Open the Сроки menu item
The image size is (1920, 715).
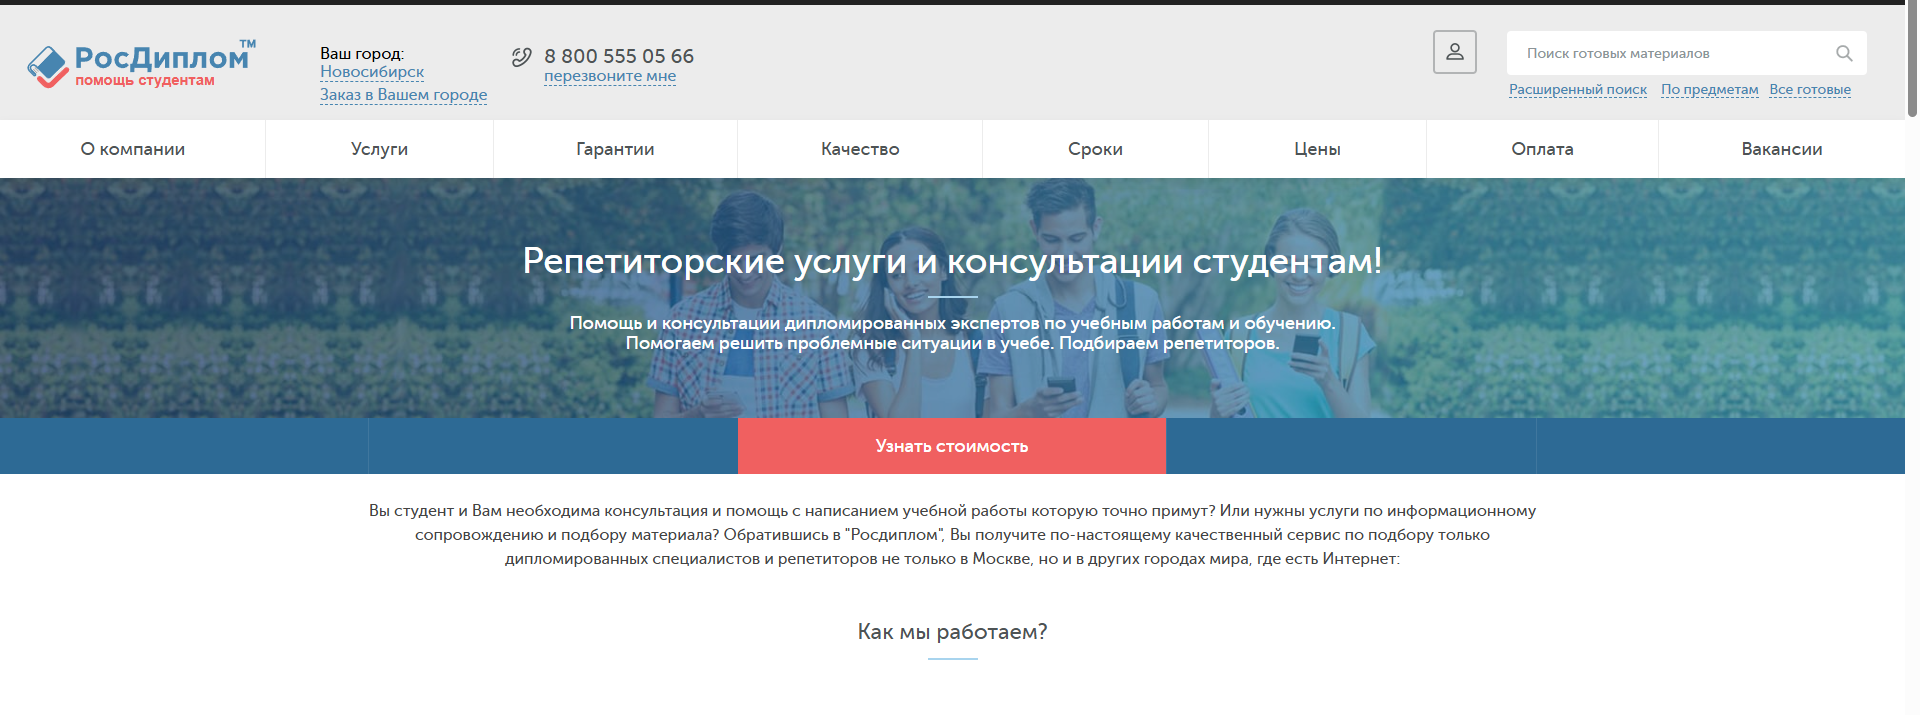(x=1096, y=149)
